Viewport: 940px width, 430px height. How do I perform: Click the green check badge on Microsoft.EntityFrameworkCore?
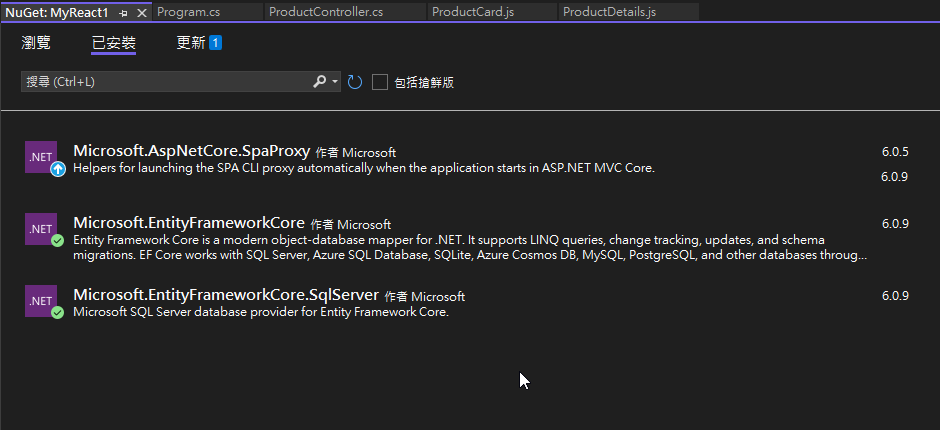[58, 240]
